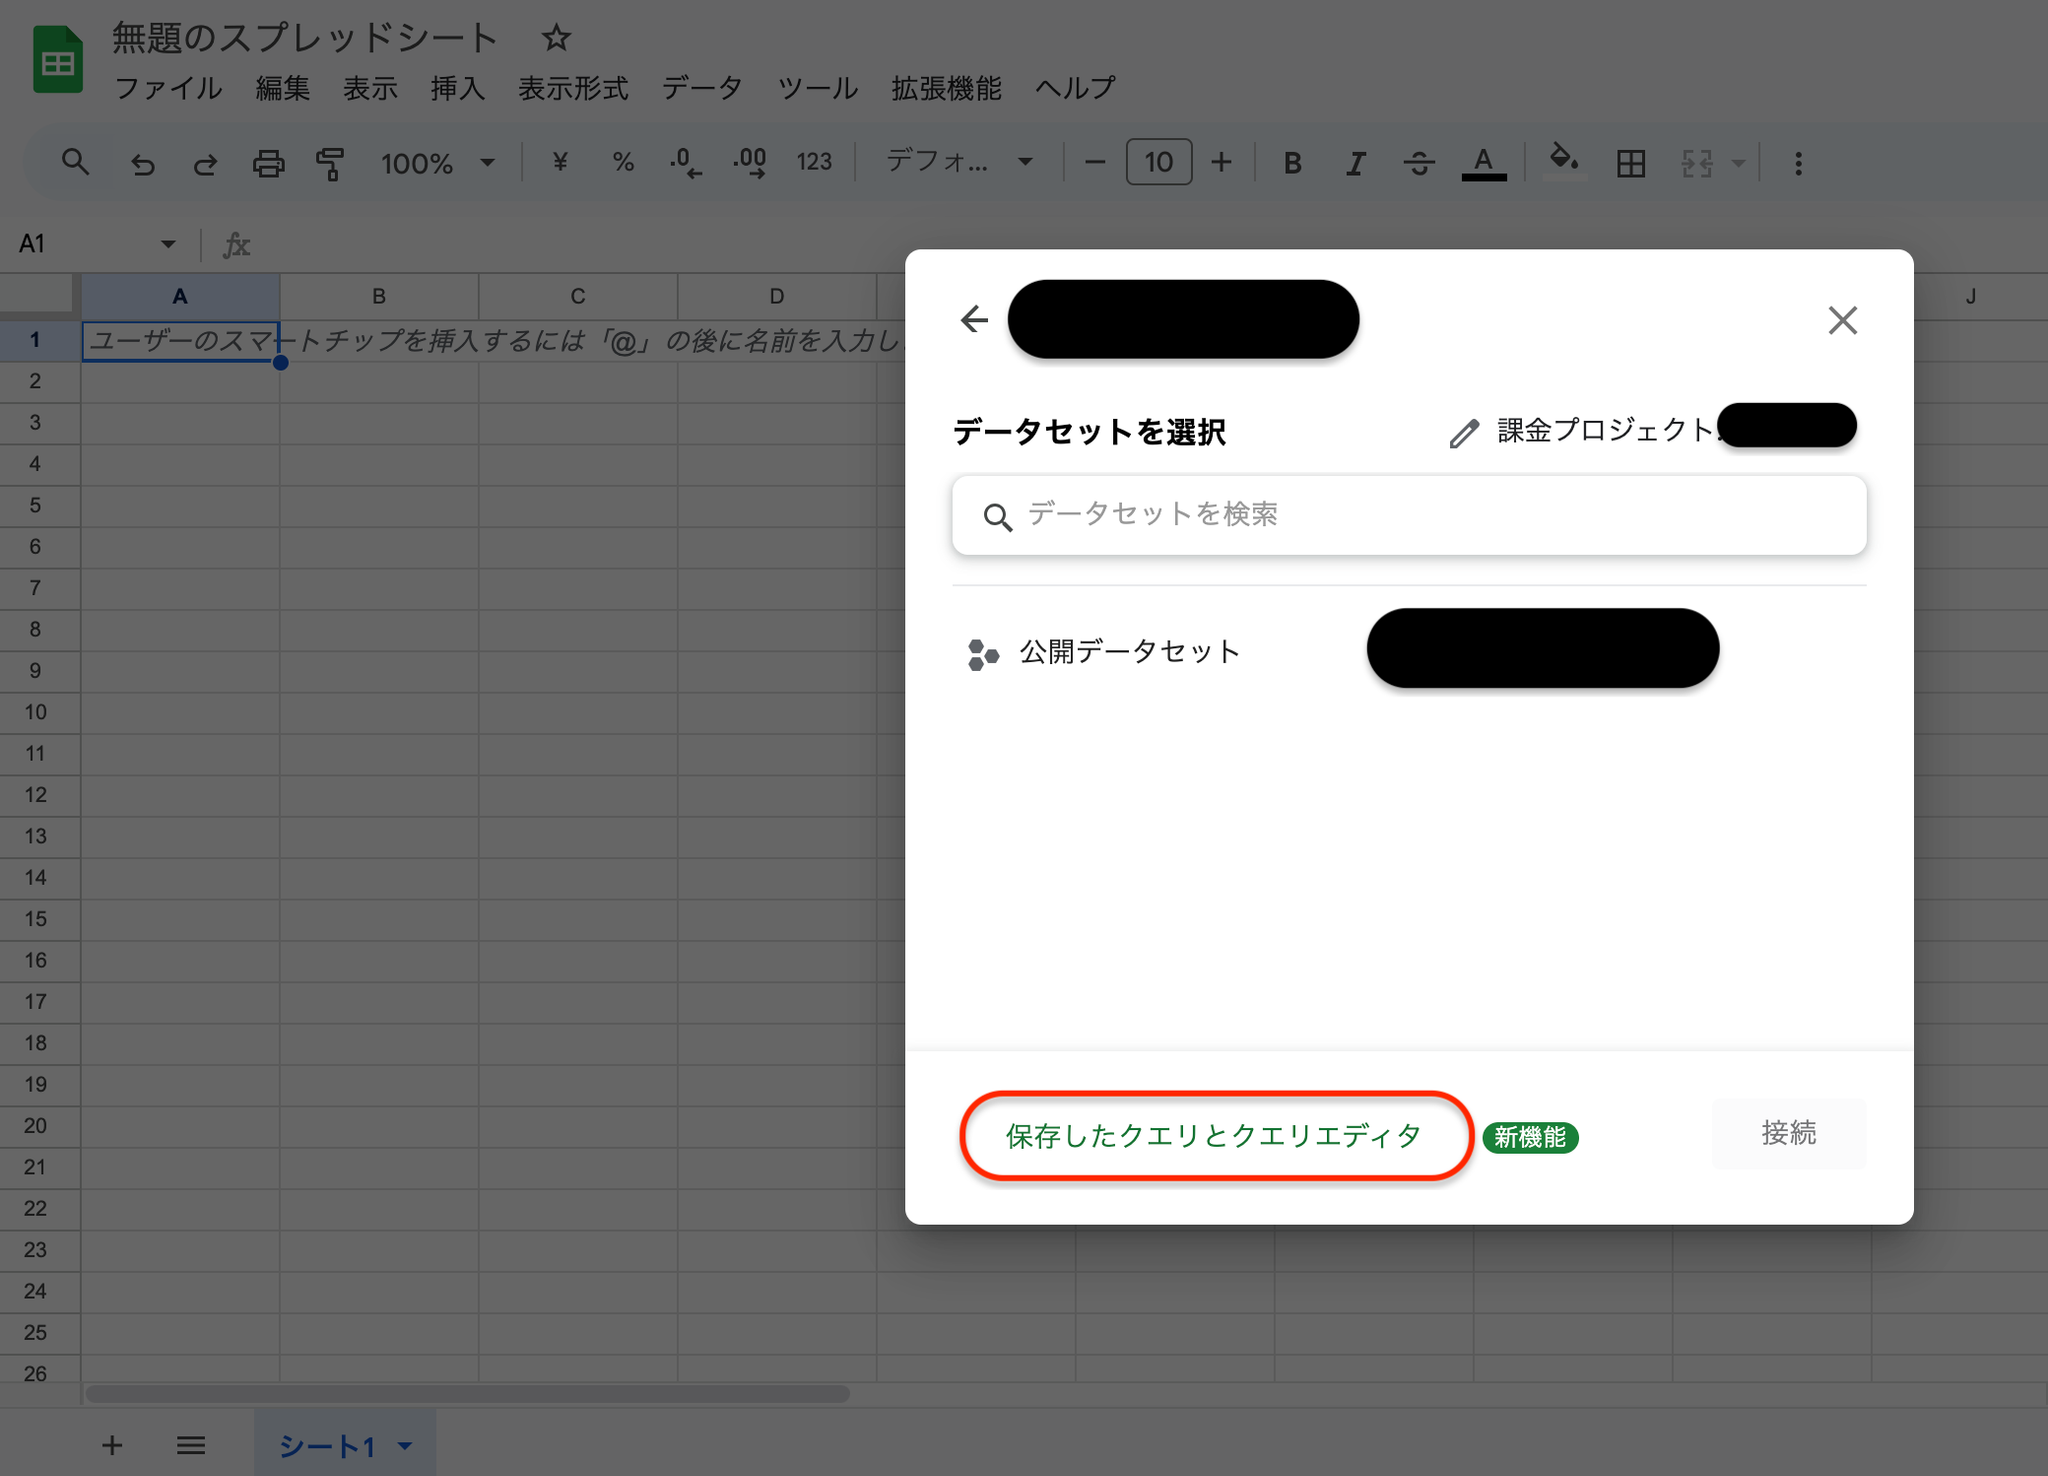The height and width of the screenshot is (1476, 2048).
Task: Open the 編集 menu
Action: pos(282,88)
